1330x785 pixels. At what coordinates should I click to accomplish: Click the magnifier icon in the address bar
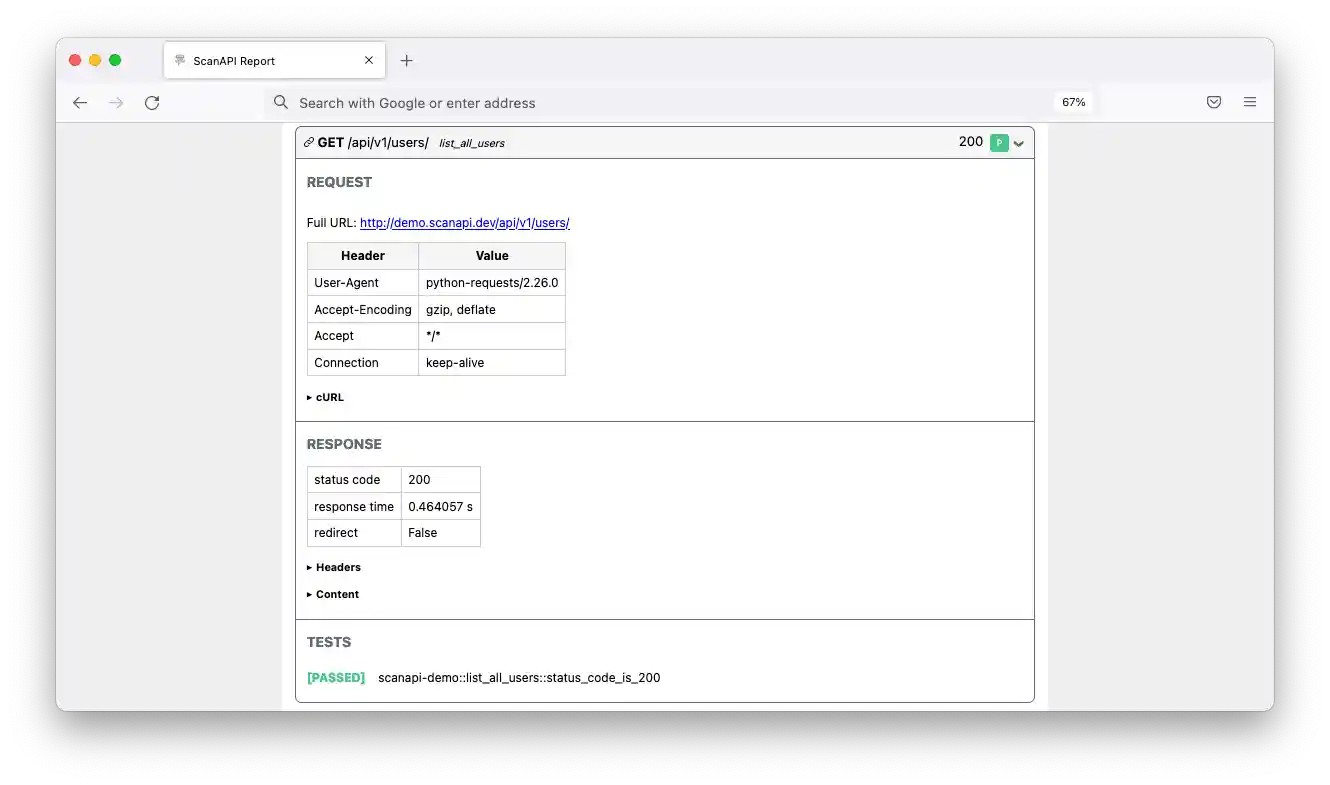click(280, 102)
